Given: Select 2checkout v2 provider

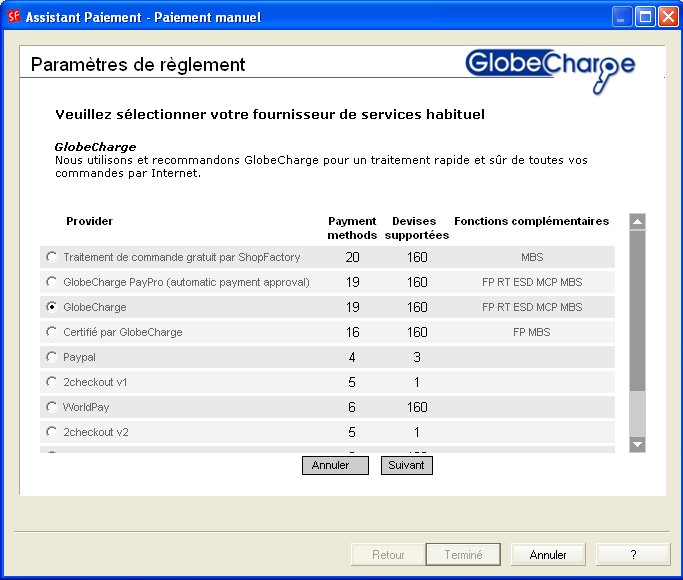Looking at the screenshot, I should pos(52,432).
